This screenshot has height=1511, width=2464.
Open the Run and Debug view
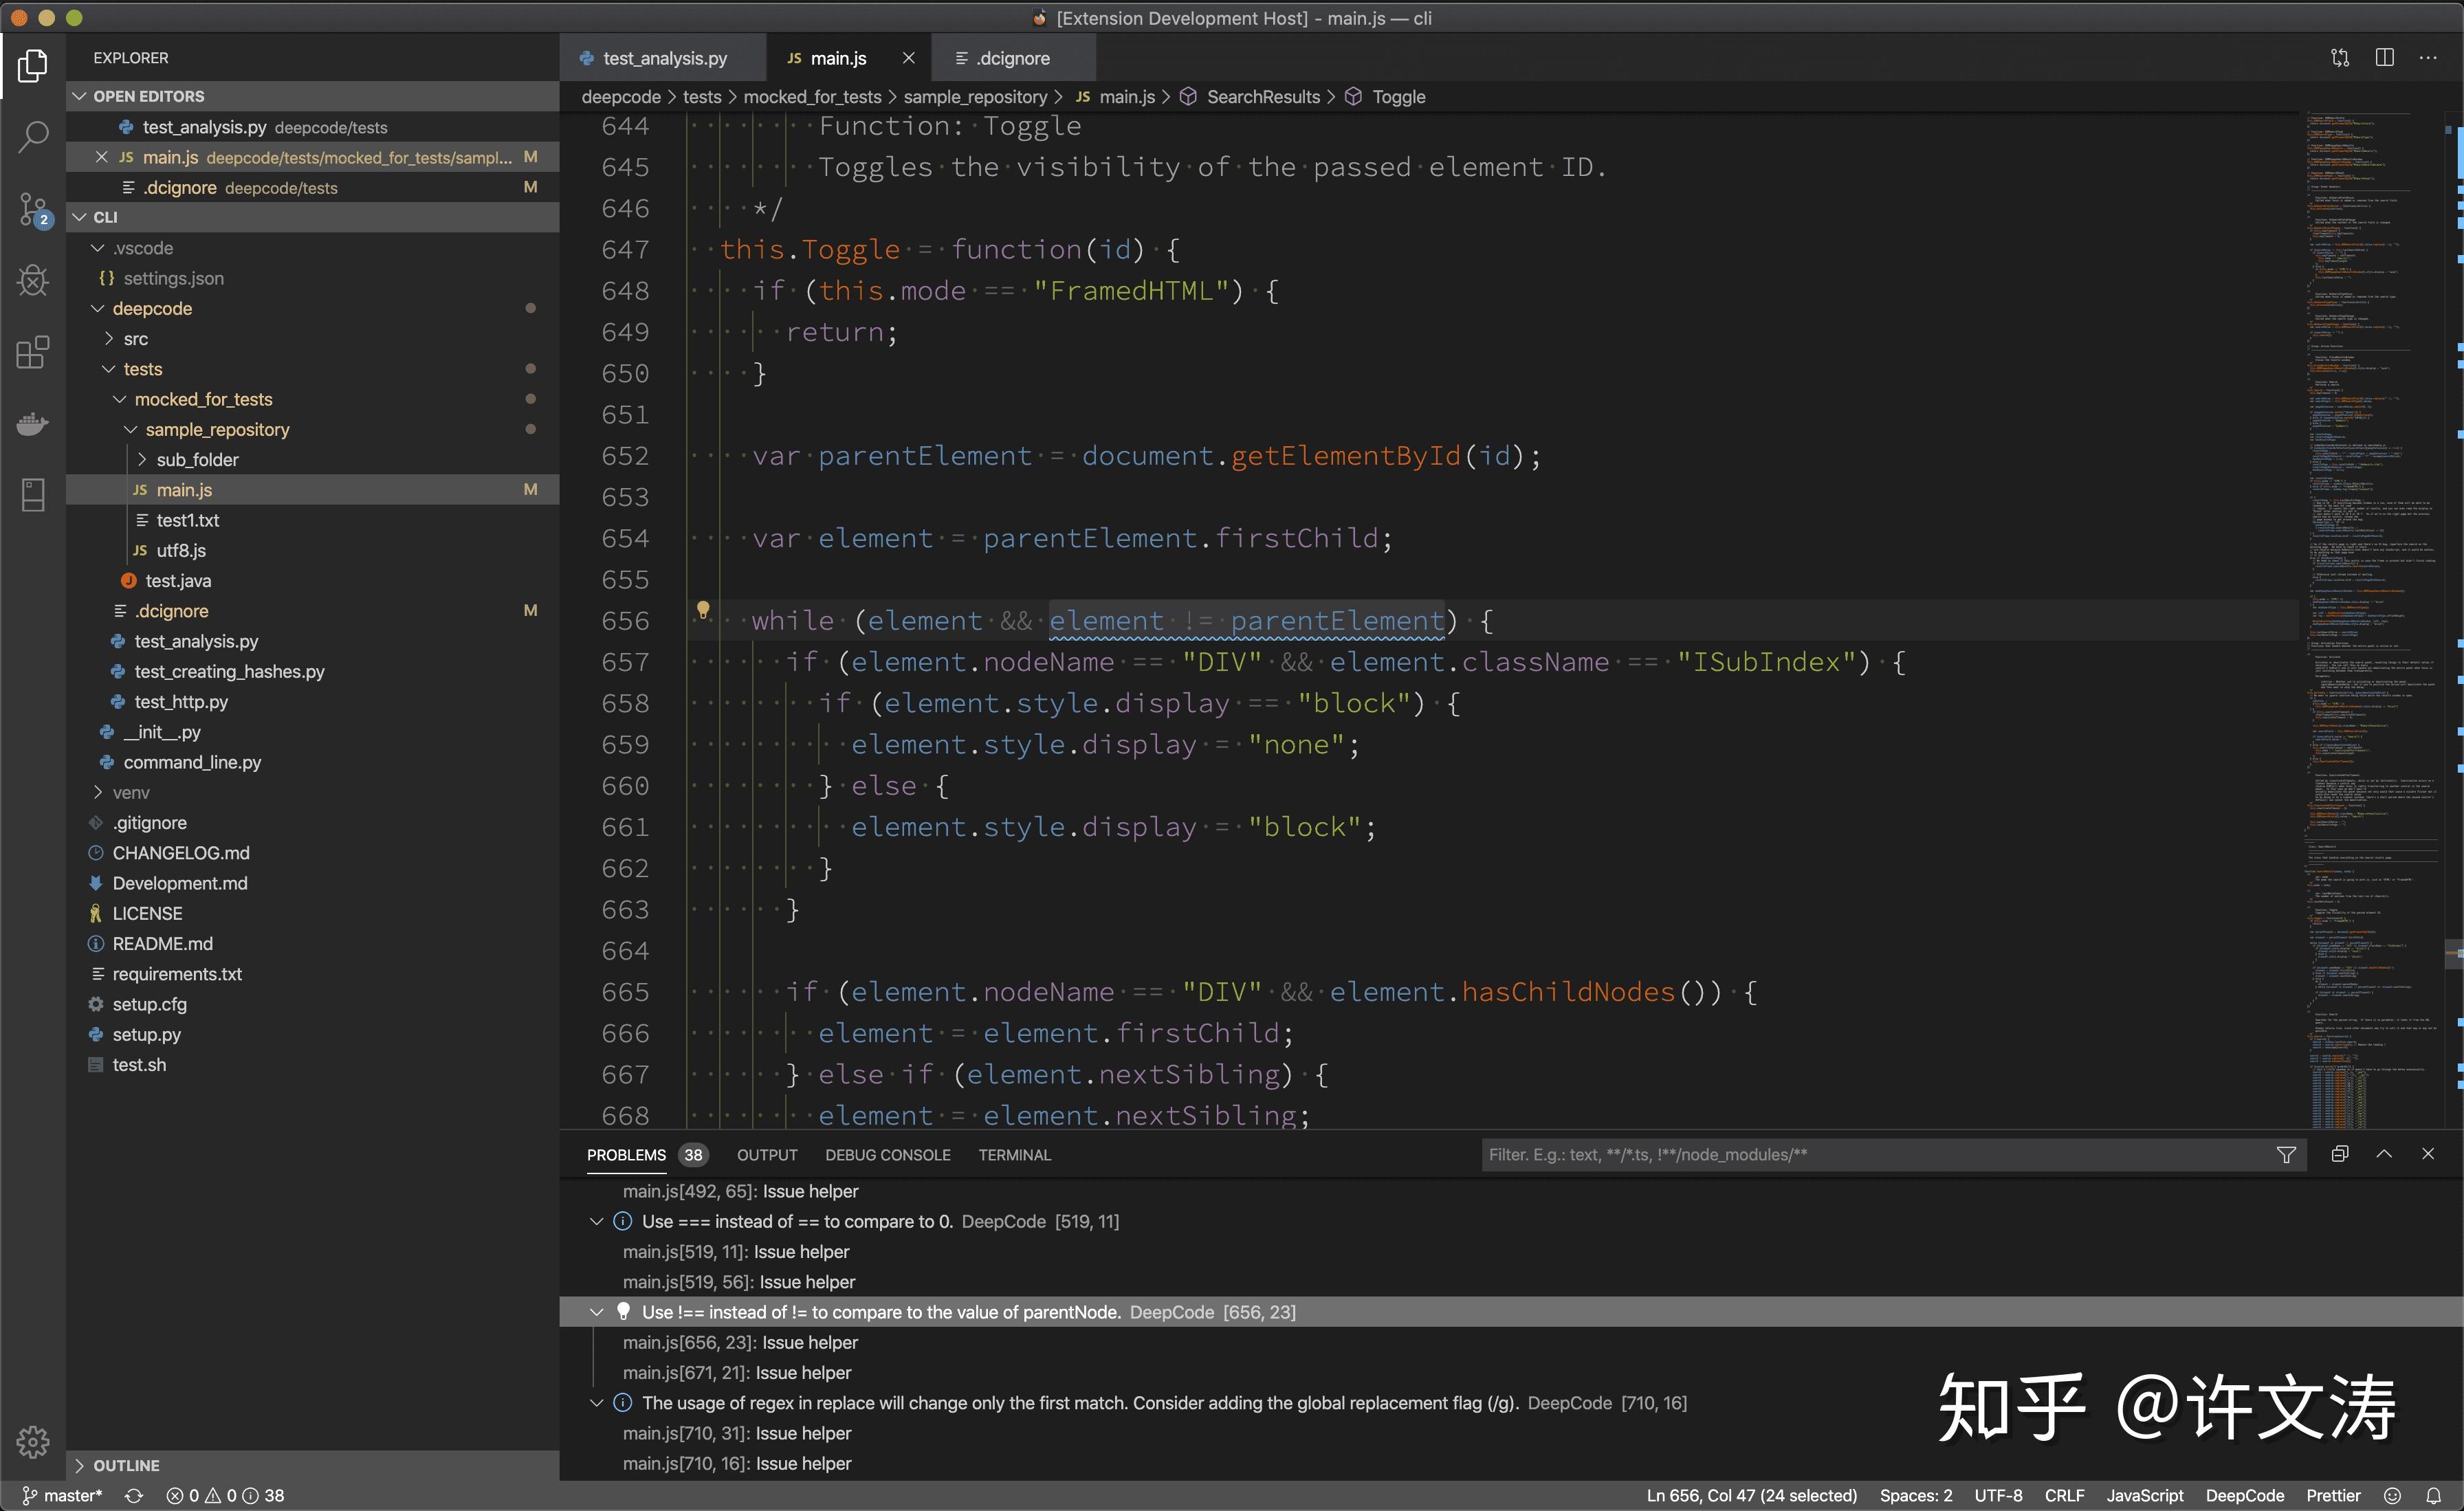pyautogui.click(x=32, y=281)
